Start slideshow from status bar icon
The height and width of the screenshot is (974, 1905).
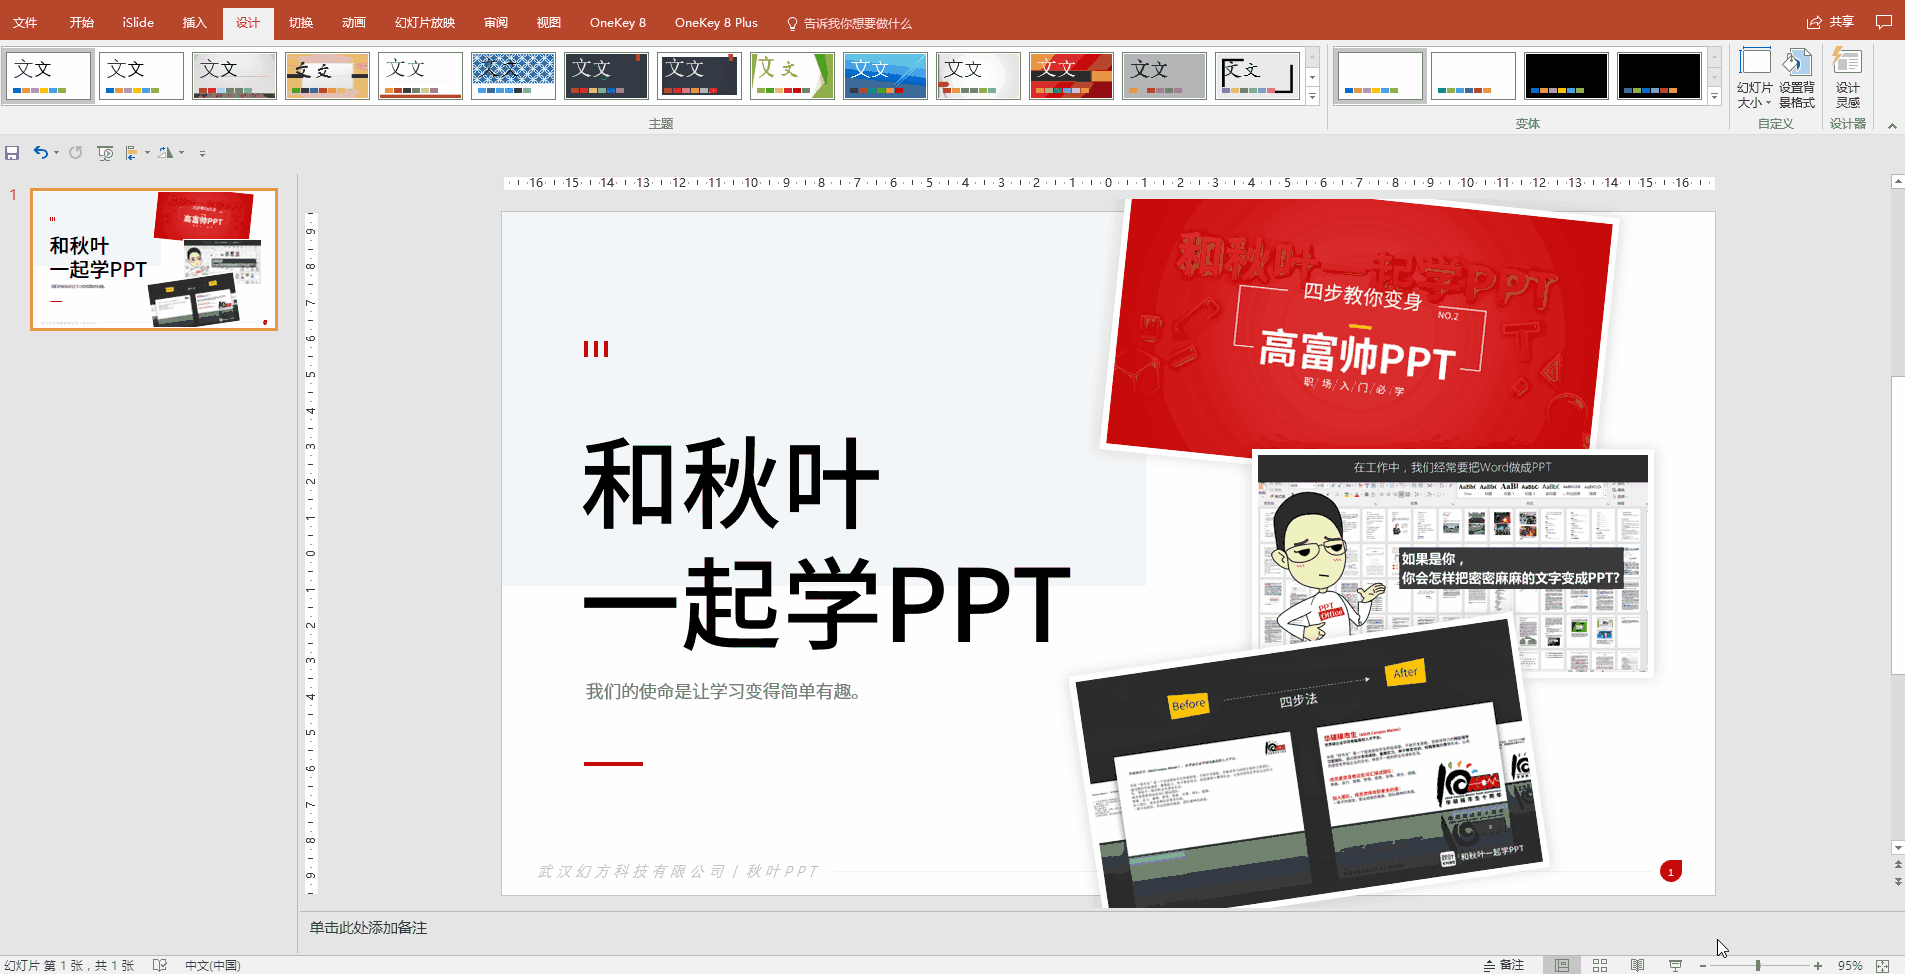(1675, 965)
